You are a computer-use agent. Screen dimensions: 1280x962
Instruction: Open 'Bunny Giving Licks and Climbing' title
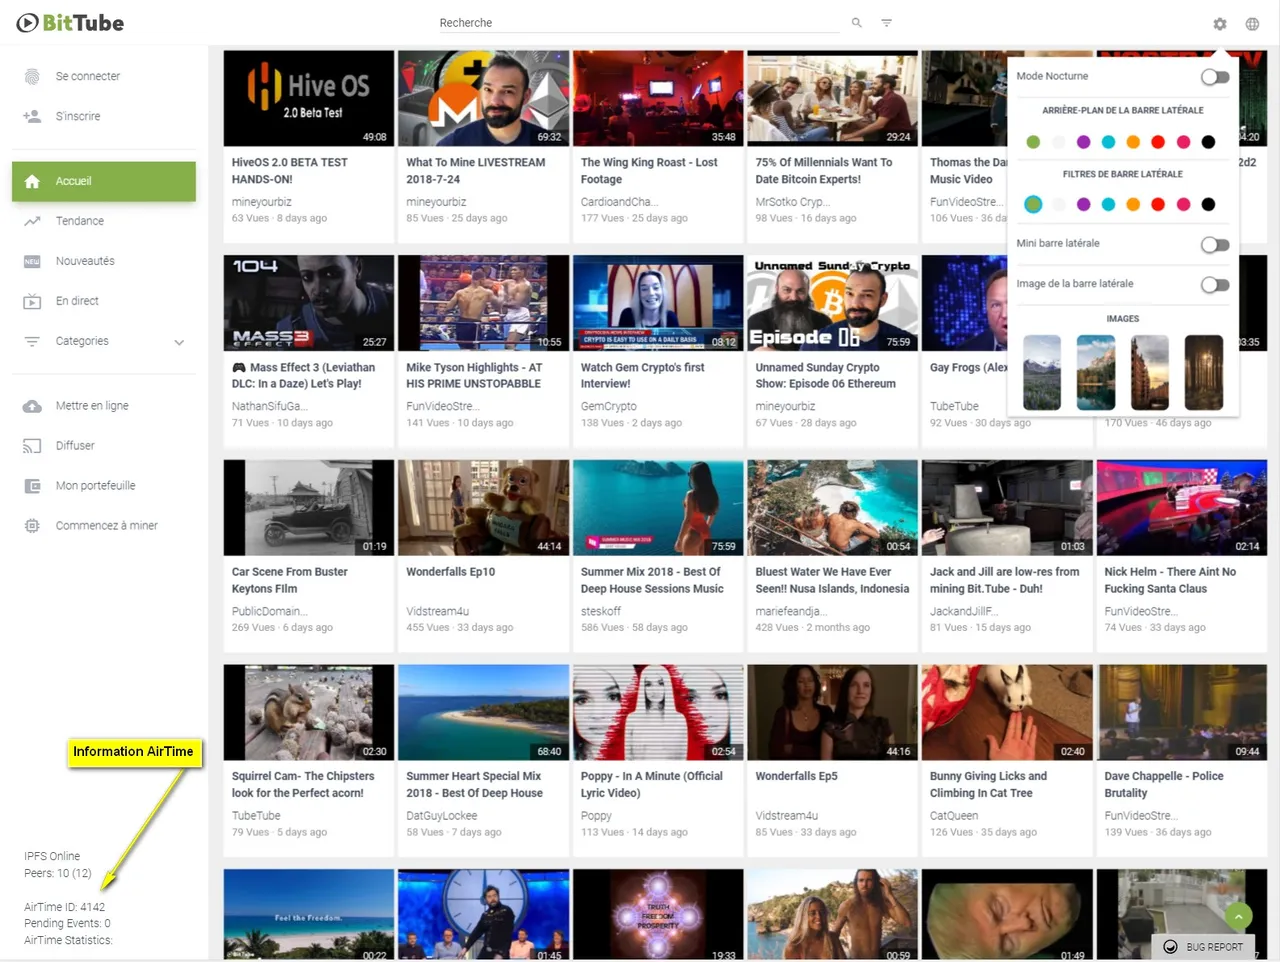[988, 785]
